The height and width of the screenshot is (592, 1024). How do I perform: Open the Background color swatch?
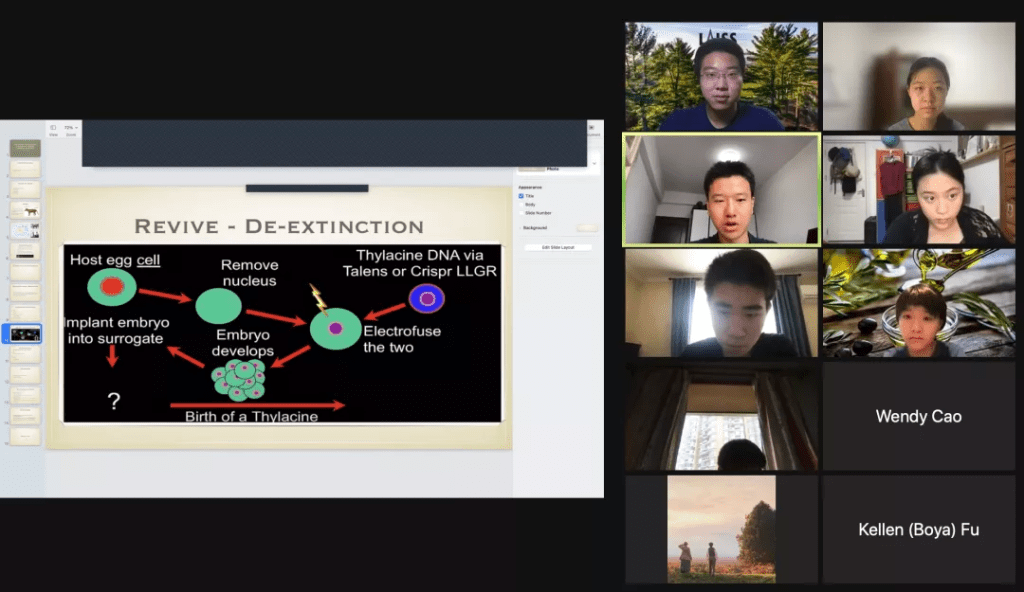586,228
